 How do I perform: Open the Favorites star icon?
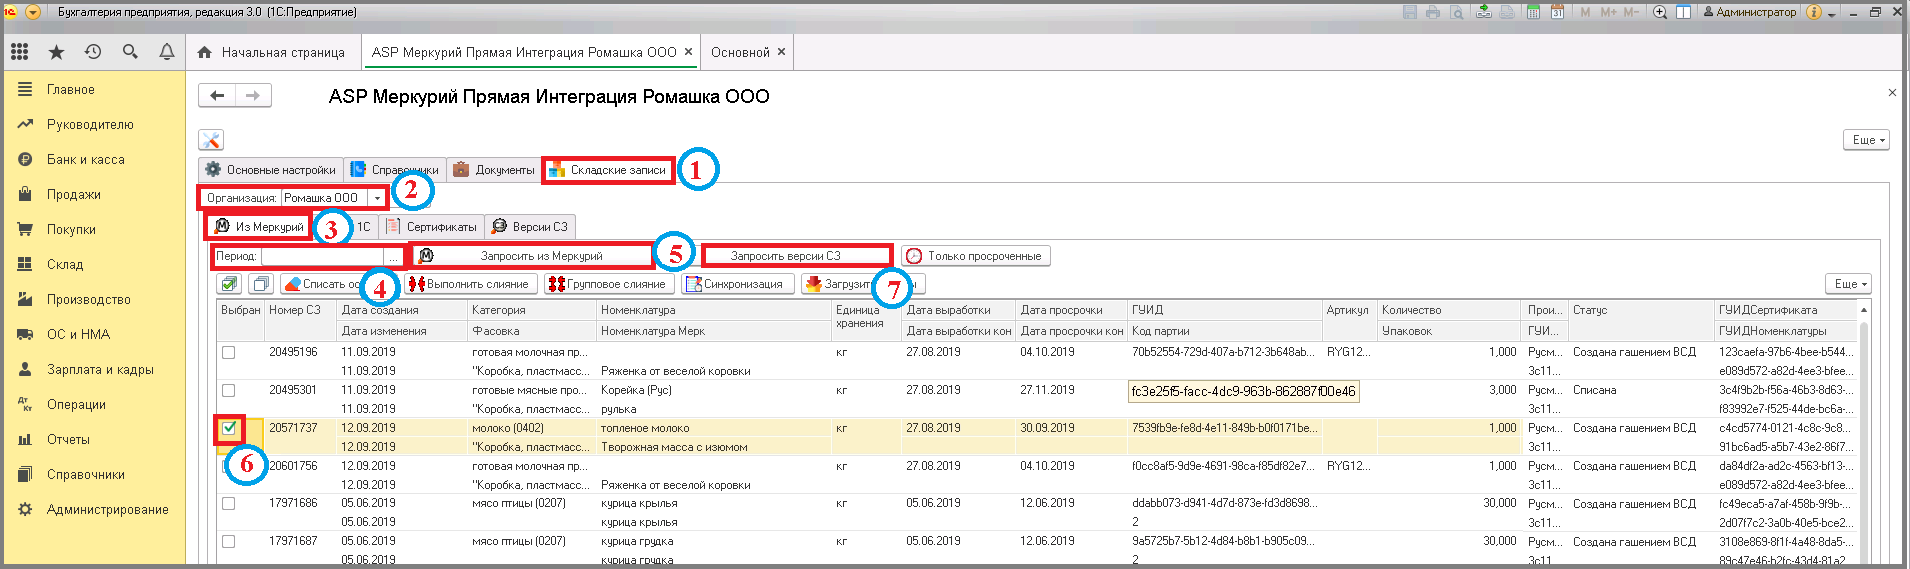pyautogui.click(x=56, y=52)
